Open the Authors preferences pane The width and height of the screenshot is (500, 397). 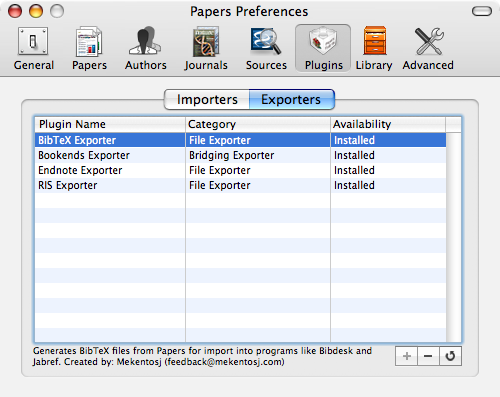tap(146, 48)
